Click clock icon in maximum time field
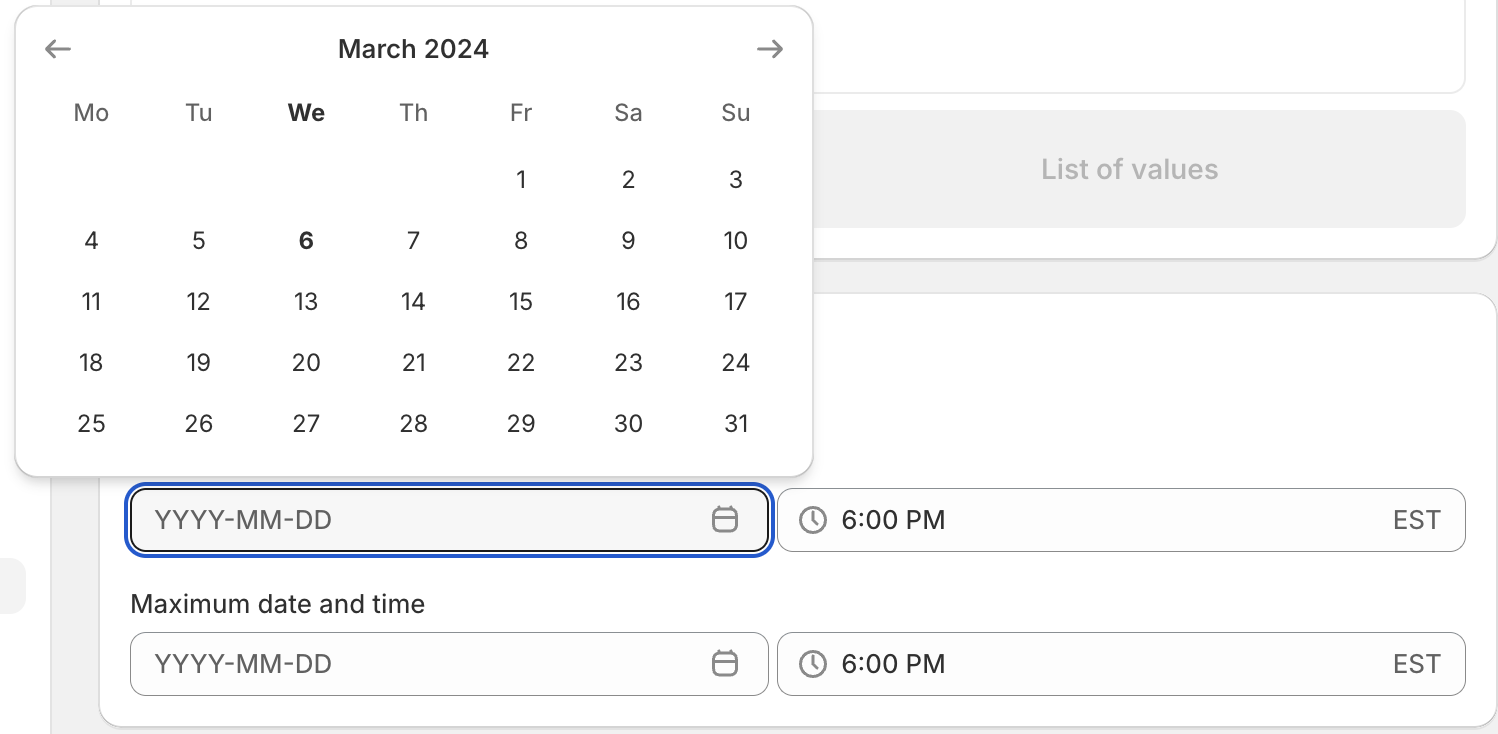This screenshot has width=1498, height=734. click(813, 664)
